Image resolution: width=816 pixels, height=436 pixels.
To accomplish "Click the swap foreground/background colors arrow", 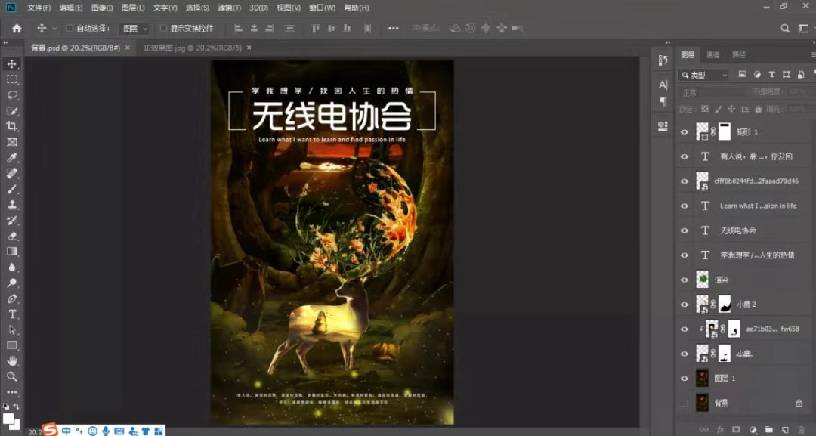I will (x=17, y=407).
